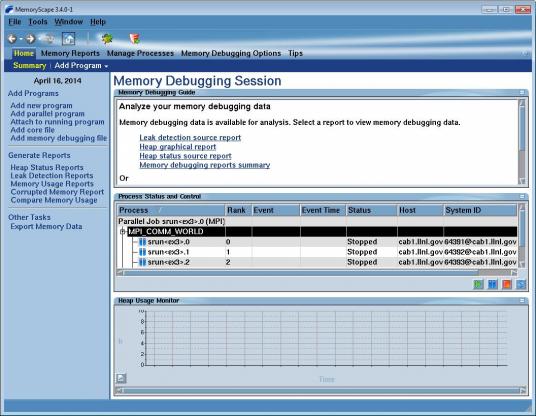Image resolution: width=536 pixels, height=416 pixels.
Task: Open the Help menu
Action: (x=98, y=22)
